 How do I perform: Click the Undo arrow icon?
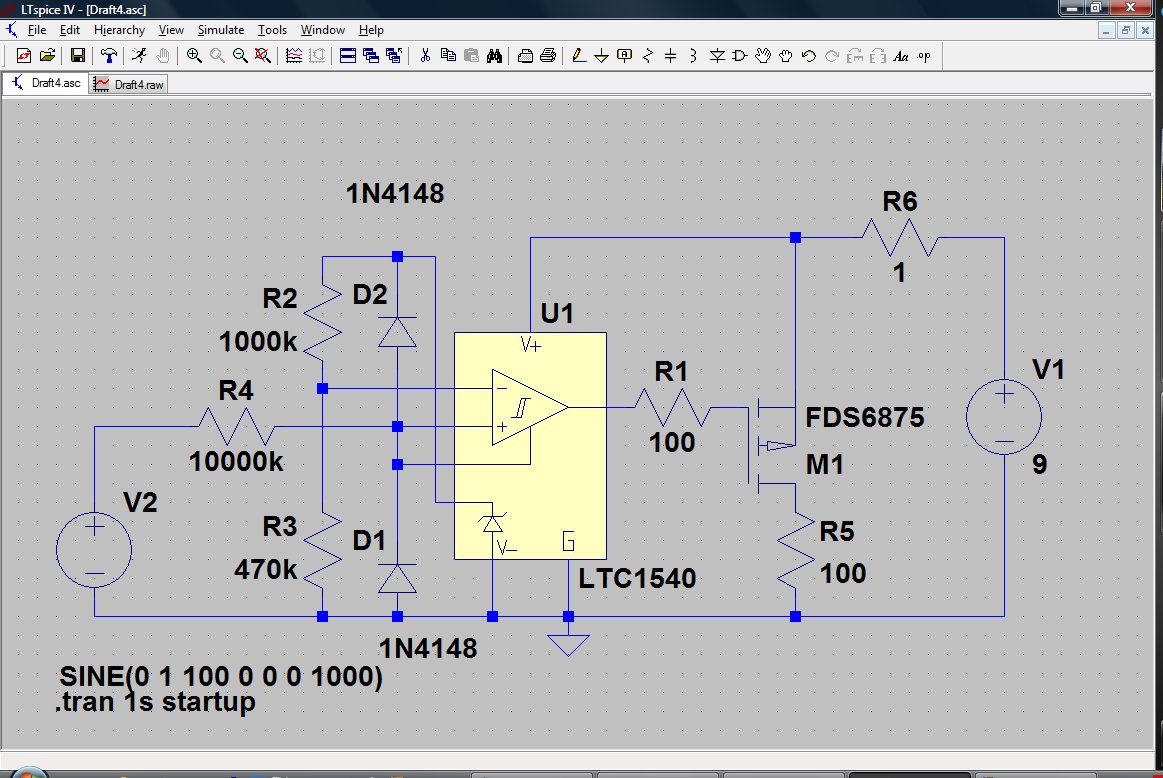click(808, 56)
